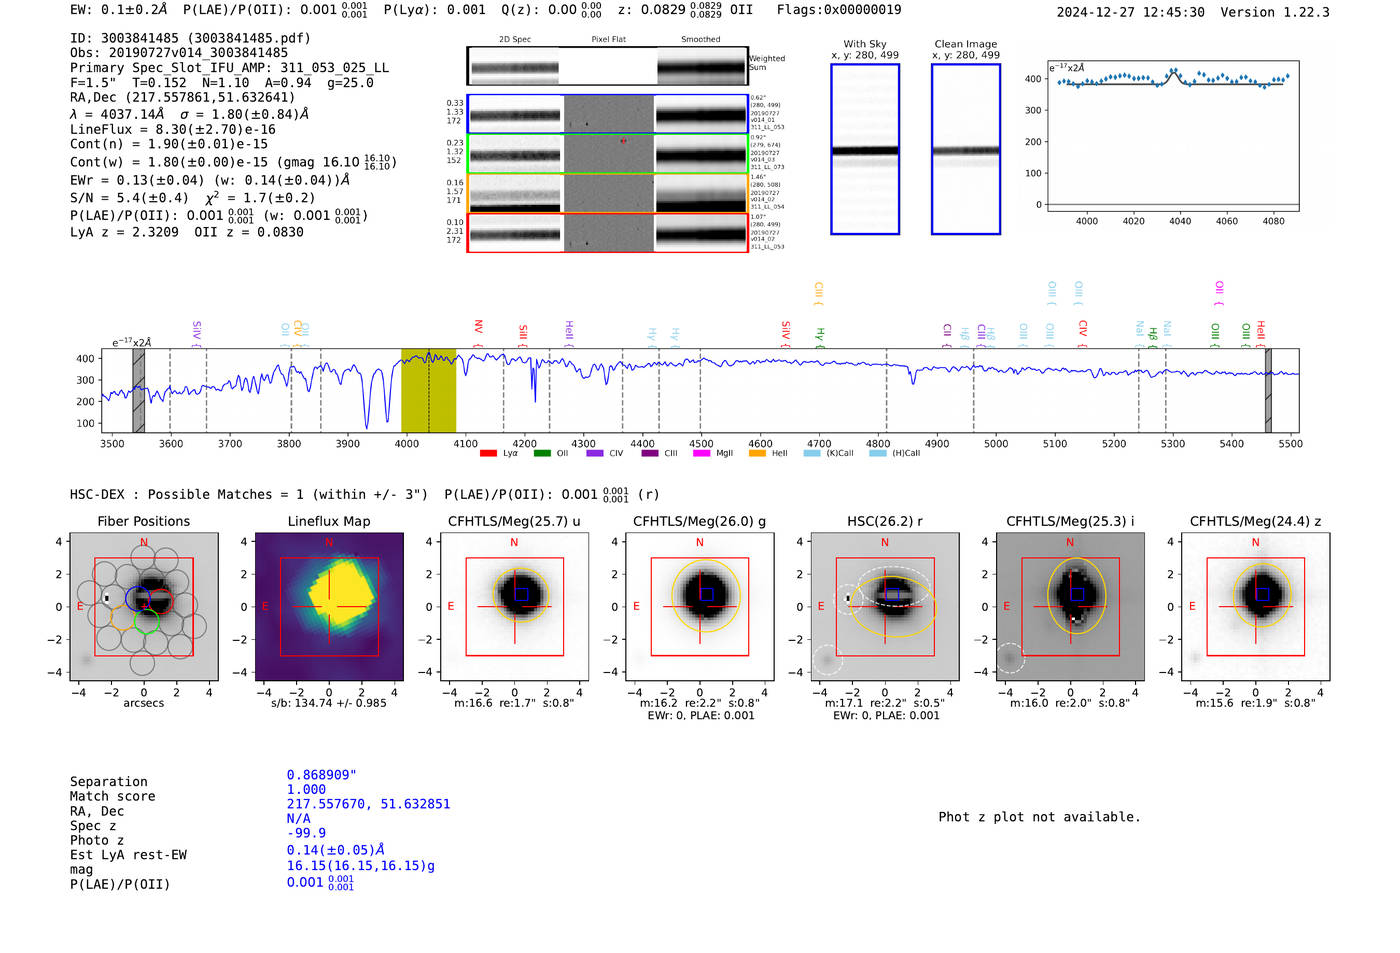Click the Match score value 1.000

point(306,789)
